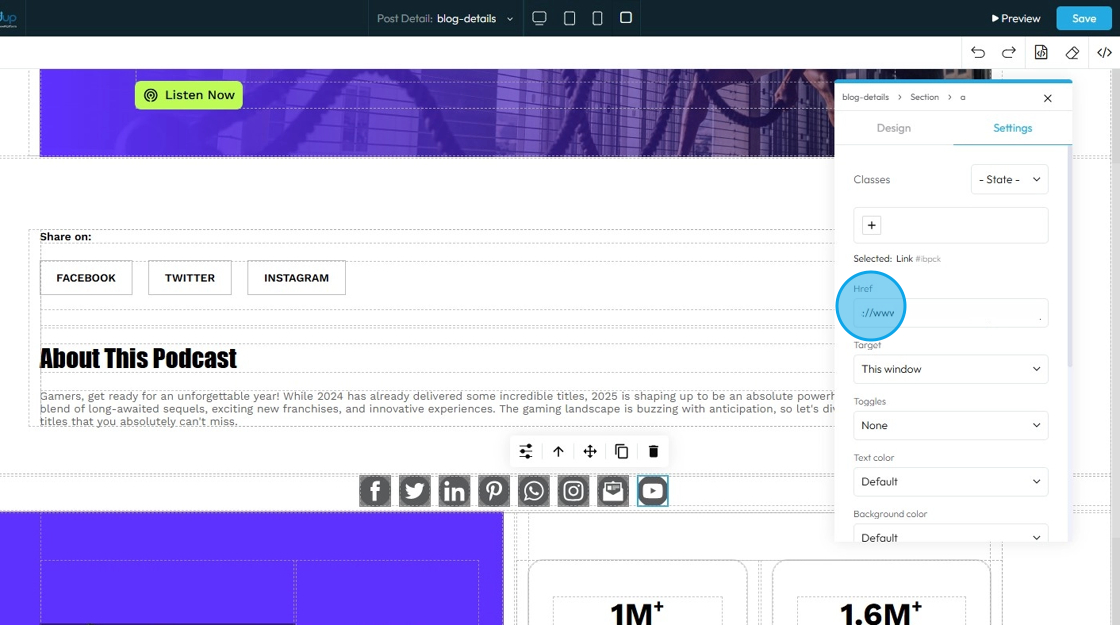Image resolution: width=1120 pixels, height=625 pixels.
Task: Select the Pinterest social icon
Action: (494, 491)
